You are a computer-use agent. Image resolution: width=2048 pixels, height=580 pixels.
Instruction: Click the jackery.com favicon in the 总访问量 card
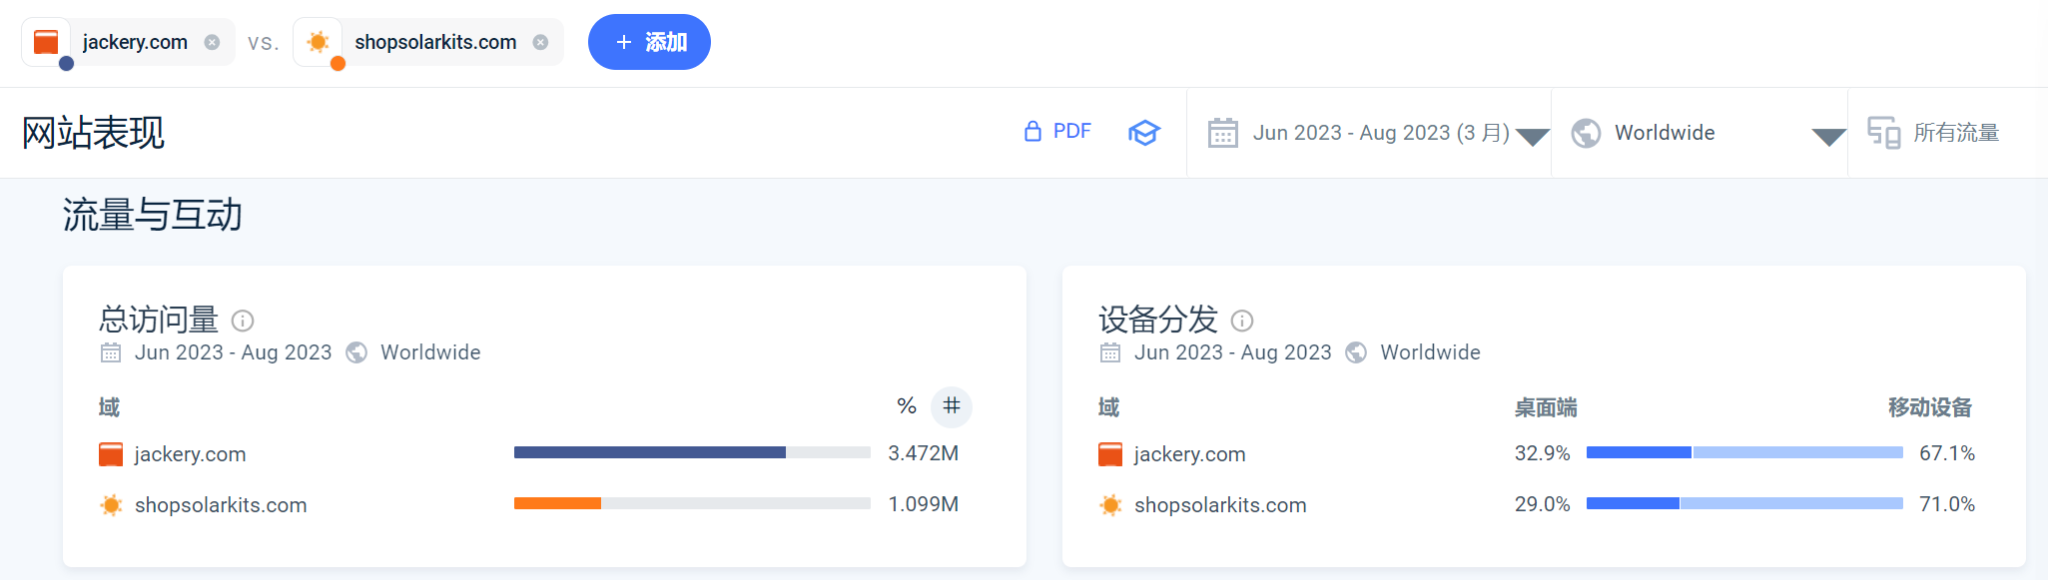pyautogui.click(x=111, y=454)
